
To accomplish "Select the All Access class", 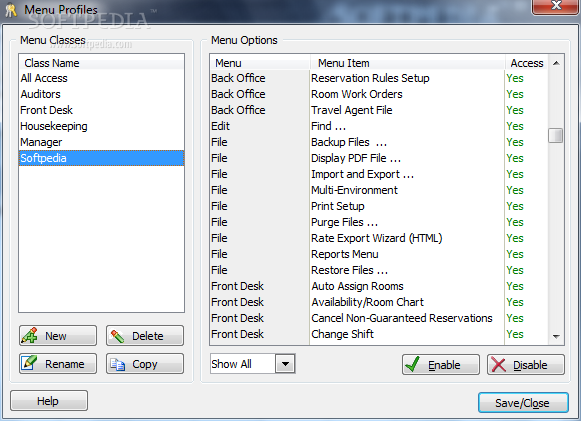I will pyautogui.click(x=101, y=78).
